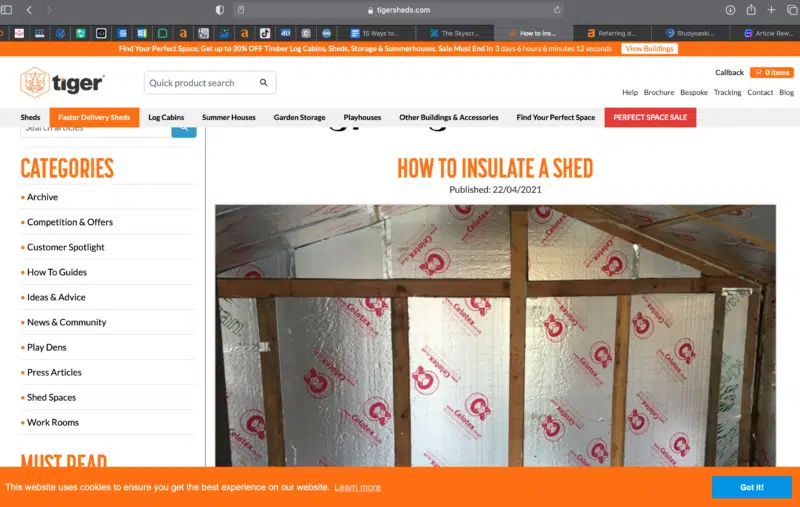This screenshot has height=507, width=800.
Task: Click the Tiger logo to go home
Action: 62,82
